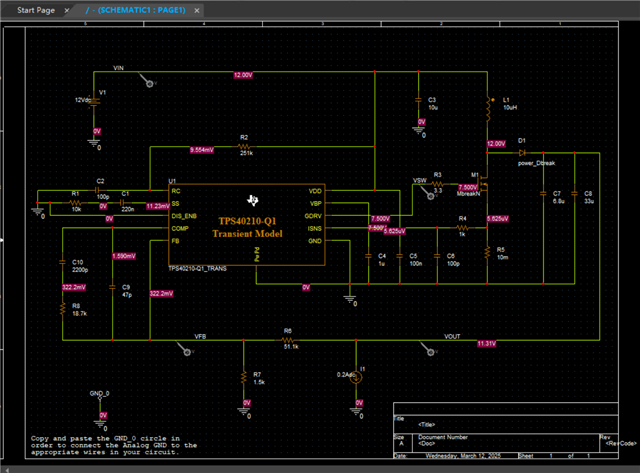Select the VSW voltage probe marker
The height and width of the screenshot is (473, 640).
[427, 192]
